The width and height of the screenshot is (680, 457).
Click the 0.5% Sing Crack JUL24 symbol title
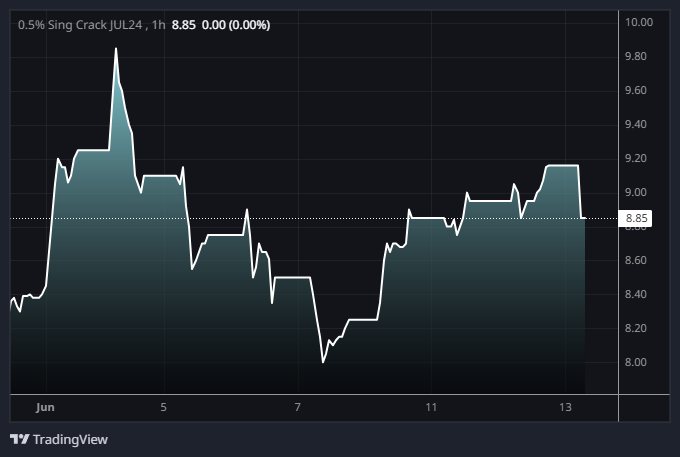(x=81, y=23)
